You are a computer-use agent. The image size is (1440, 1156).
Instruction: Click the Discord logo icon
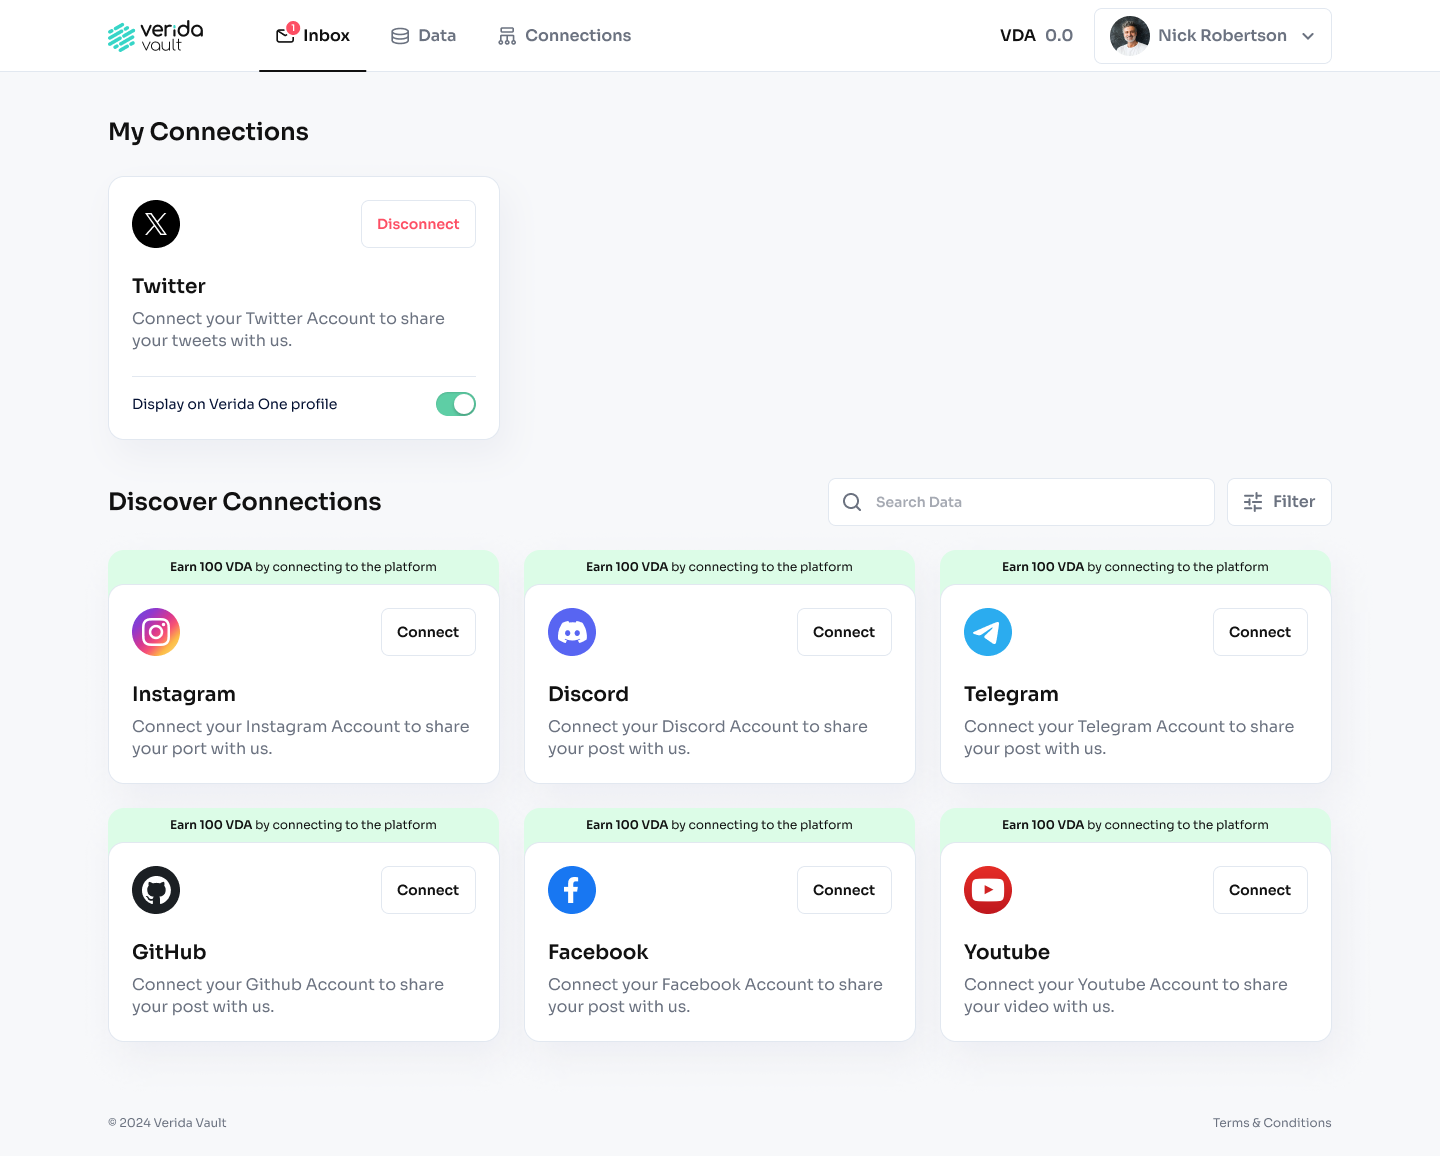[572, 632]
